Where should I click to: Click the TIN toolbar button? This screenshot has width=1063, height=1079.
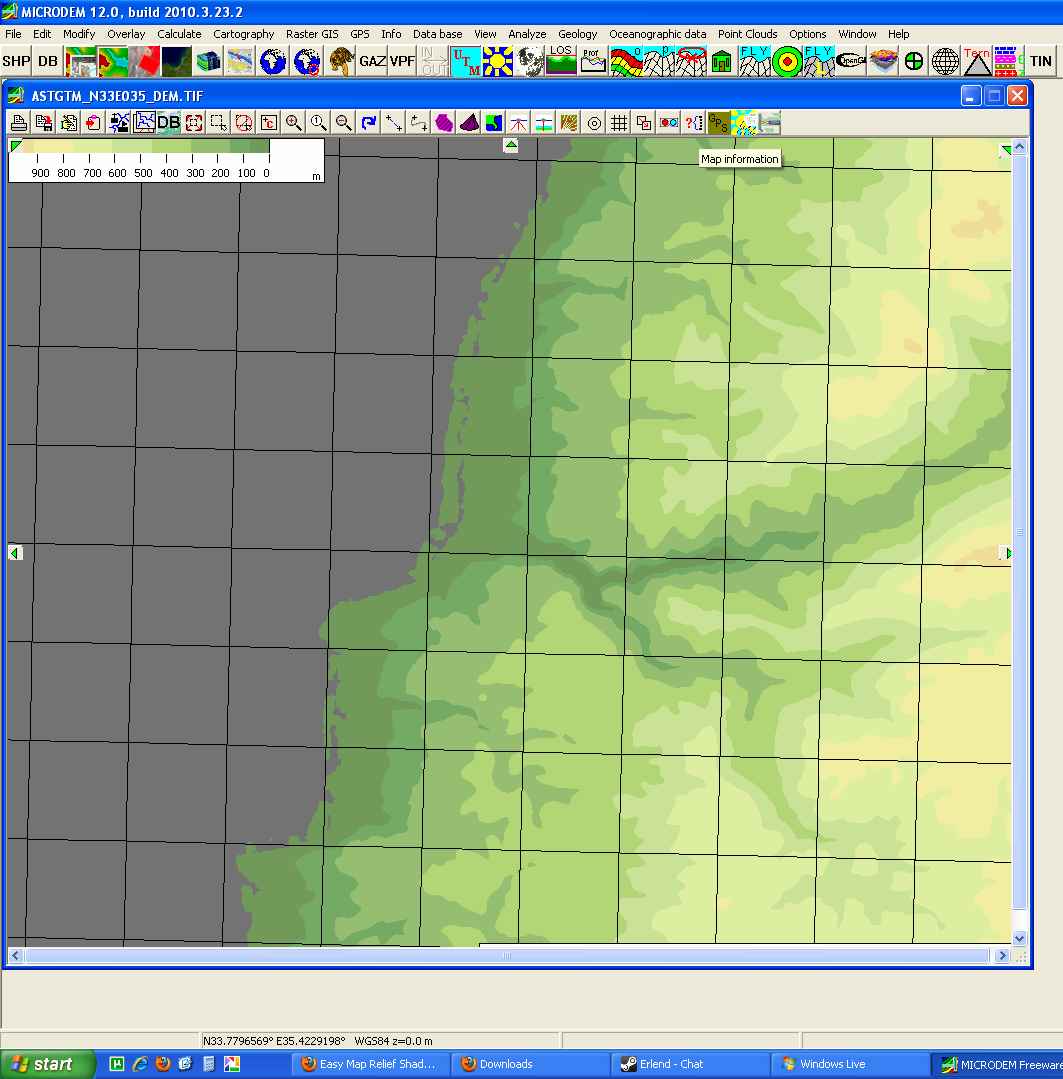tap(1041, 61)
